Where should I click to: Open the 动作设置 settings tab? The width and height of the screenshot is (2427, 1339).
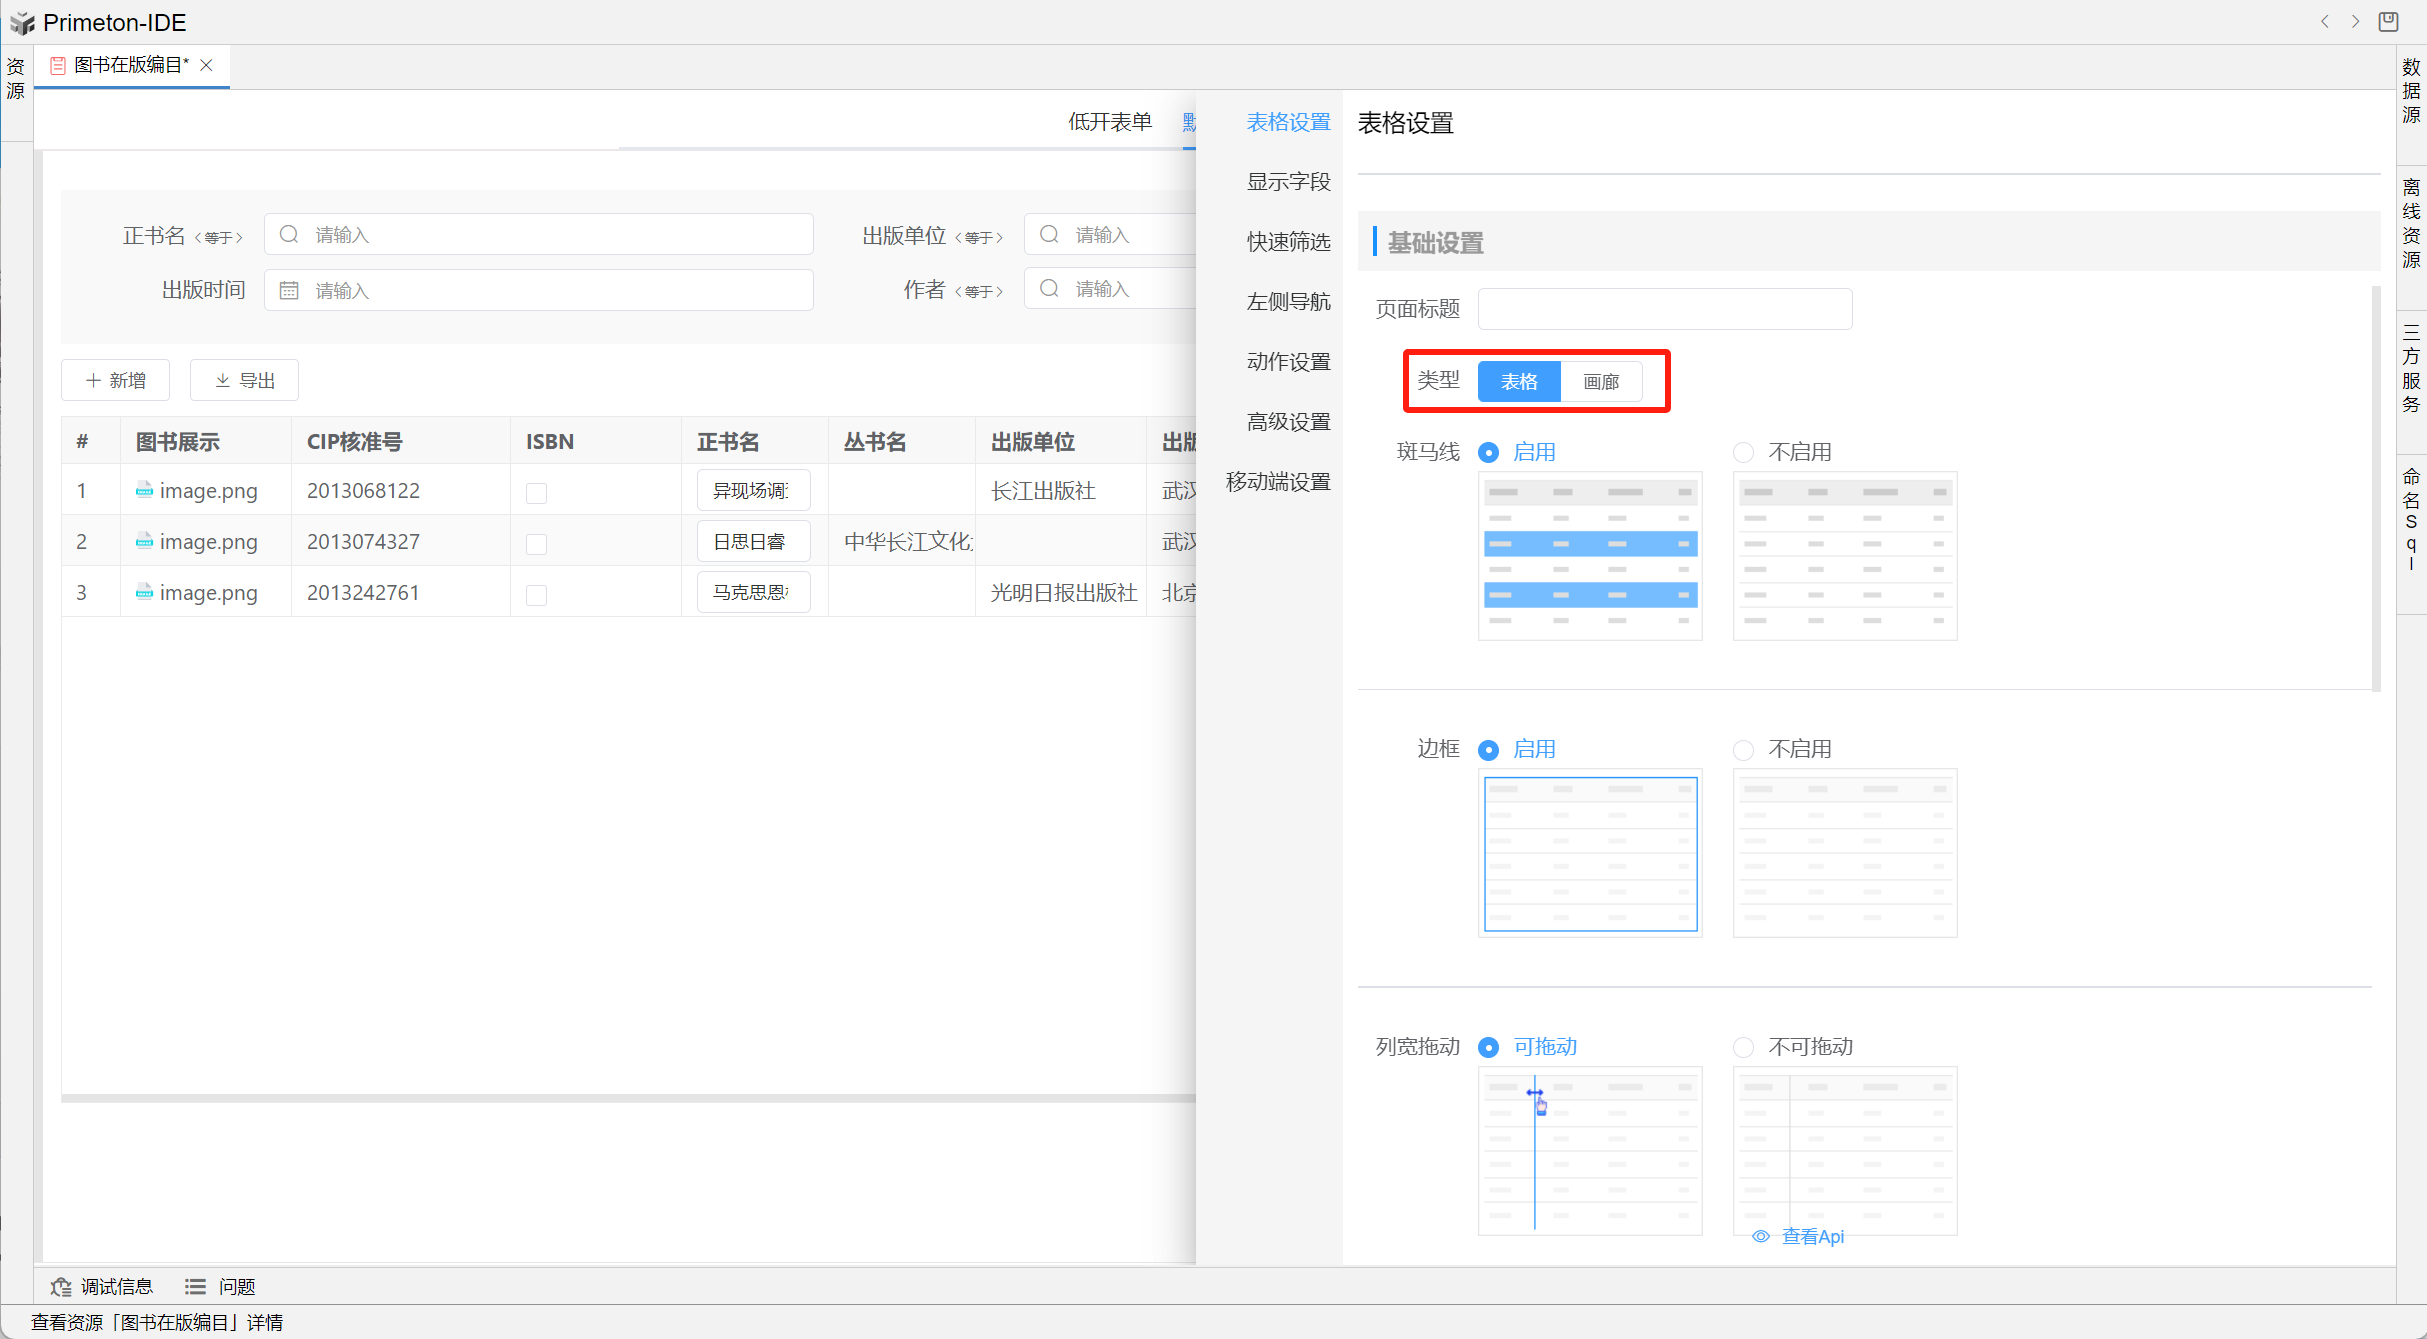(x=1287, y=362)
